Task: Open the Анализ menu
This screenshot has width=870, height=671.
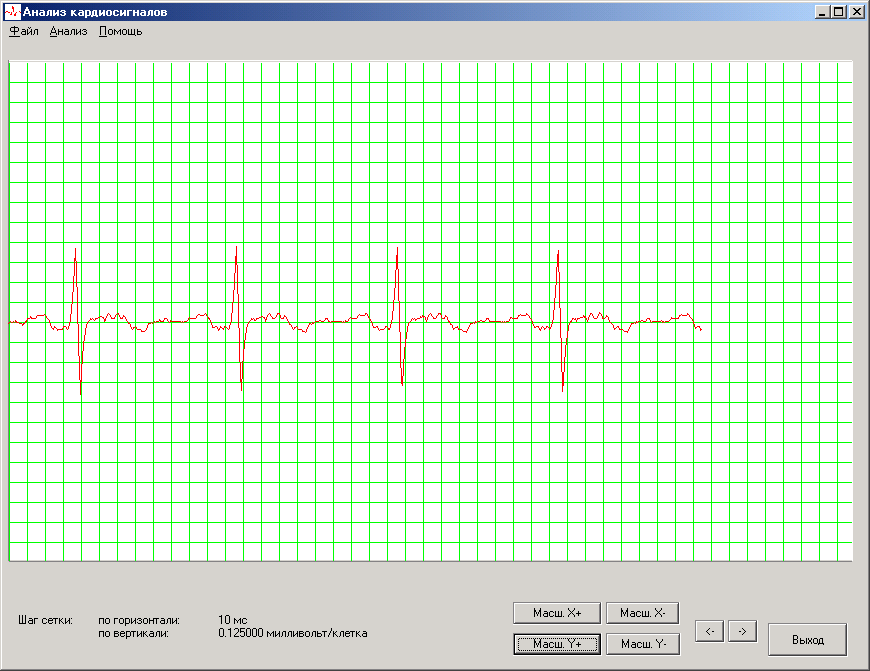Action: coord(68,31)
